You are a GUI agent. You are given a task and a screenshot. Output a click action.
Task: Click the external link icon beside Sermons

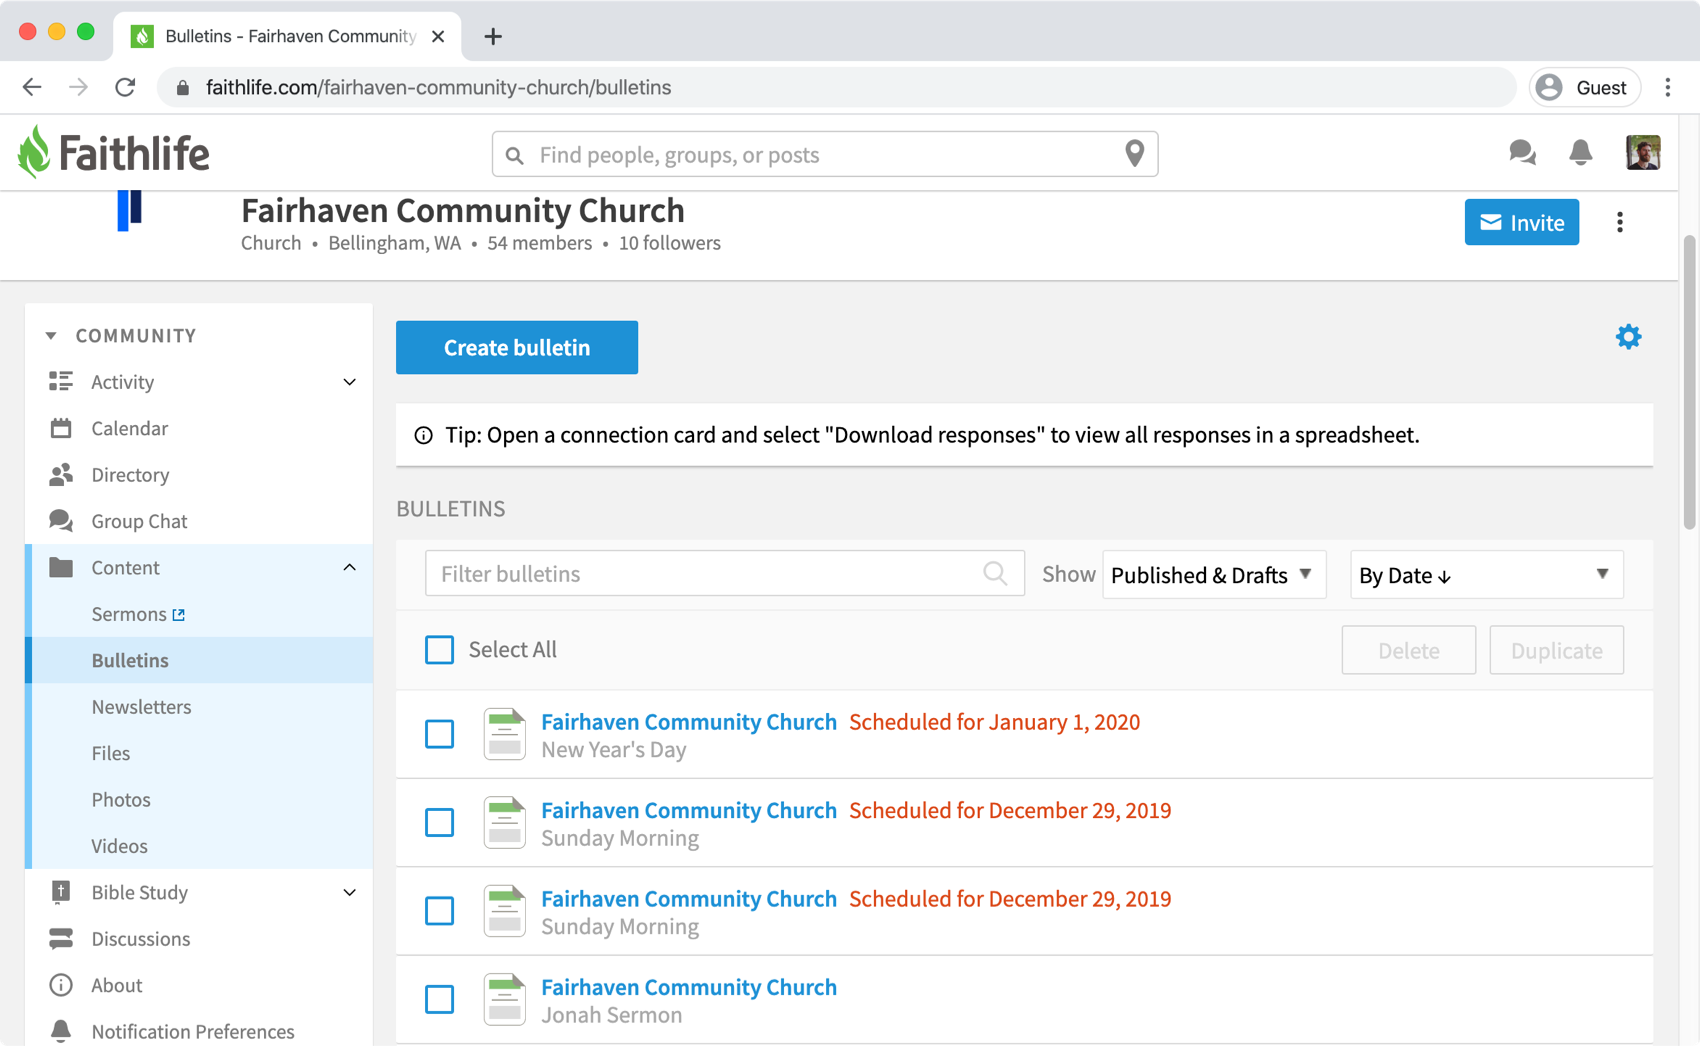tap(179, 615)
